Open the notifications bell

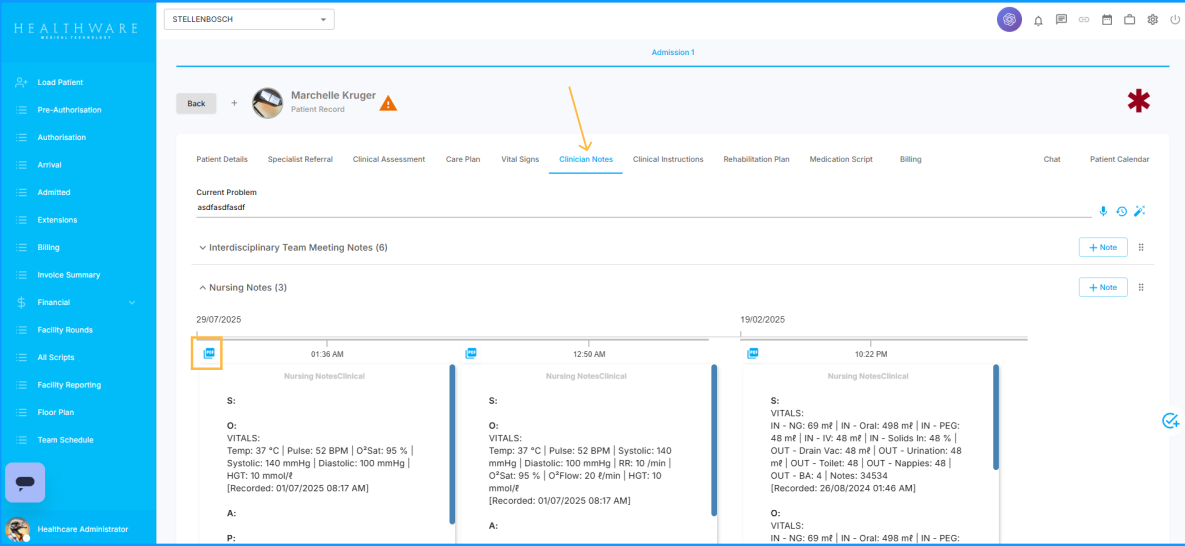1038,20
